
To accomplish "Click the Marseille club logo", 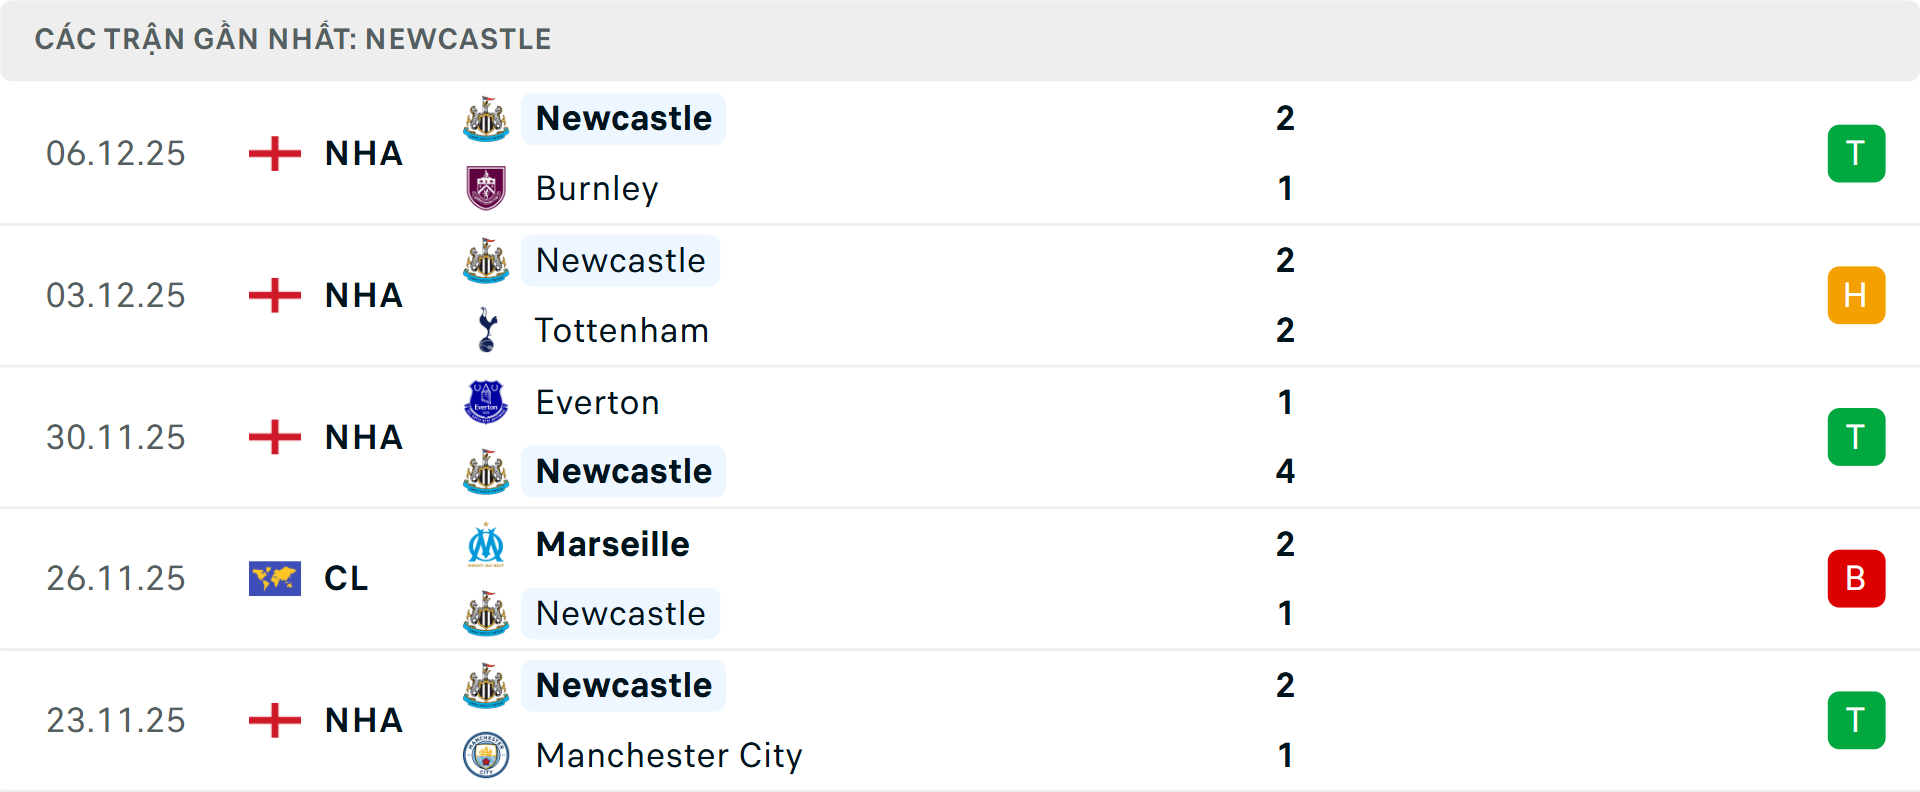I will (x=485, y=545).
